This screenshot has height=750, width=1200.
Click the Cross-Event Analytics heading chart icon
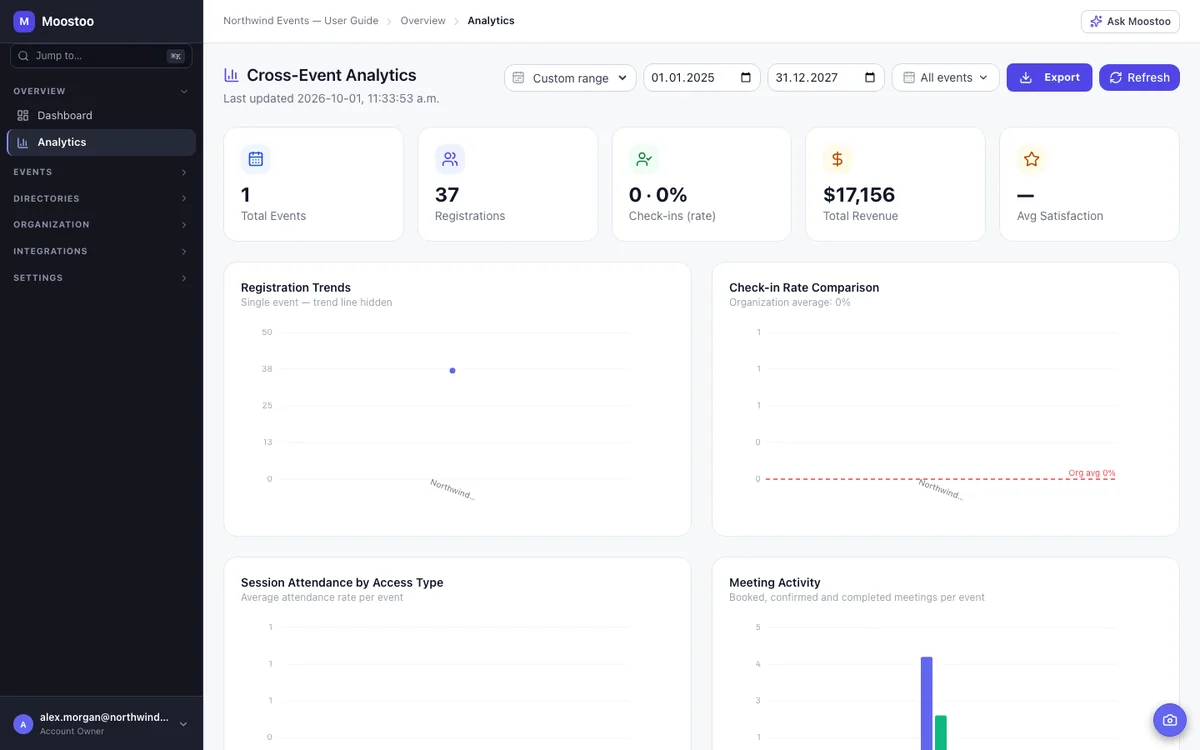coord(231,75)
